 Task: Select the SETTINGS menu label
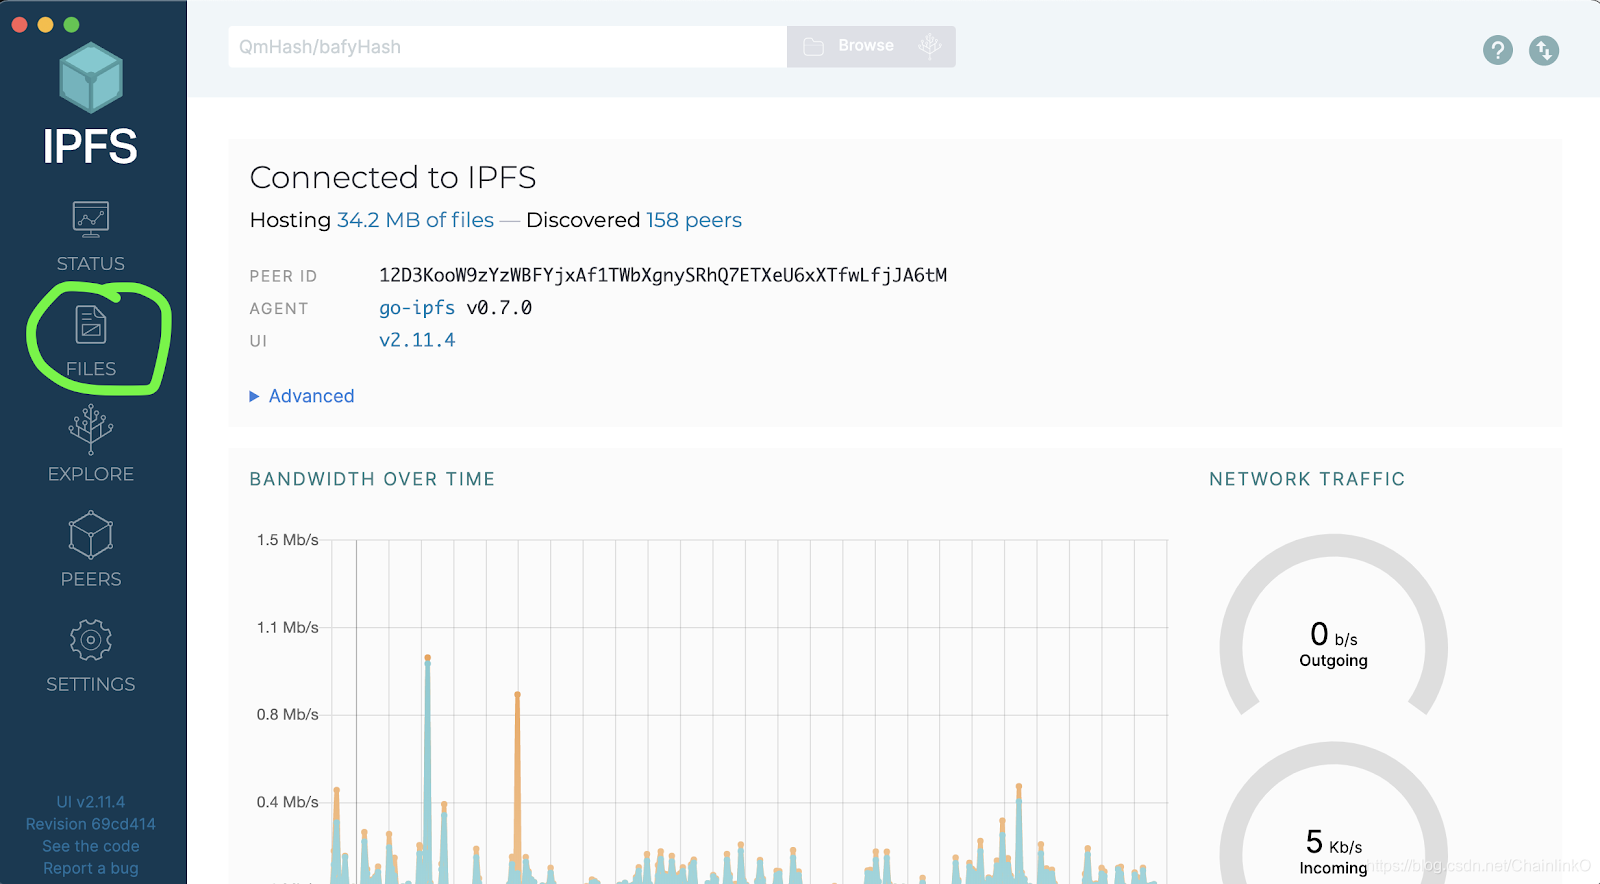tap(91, 684)
